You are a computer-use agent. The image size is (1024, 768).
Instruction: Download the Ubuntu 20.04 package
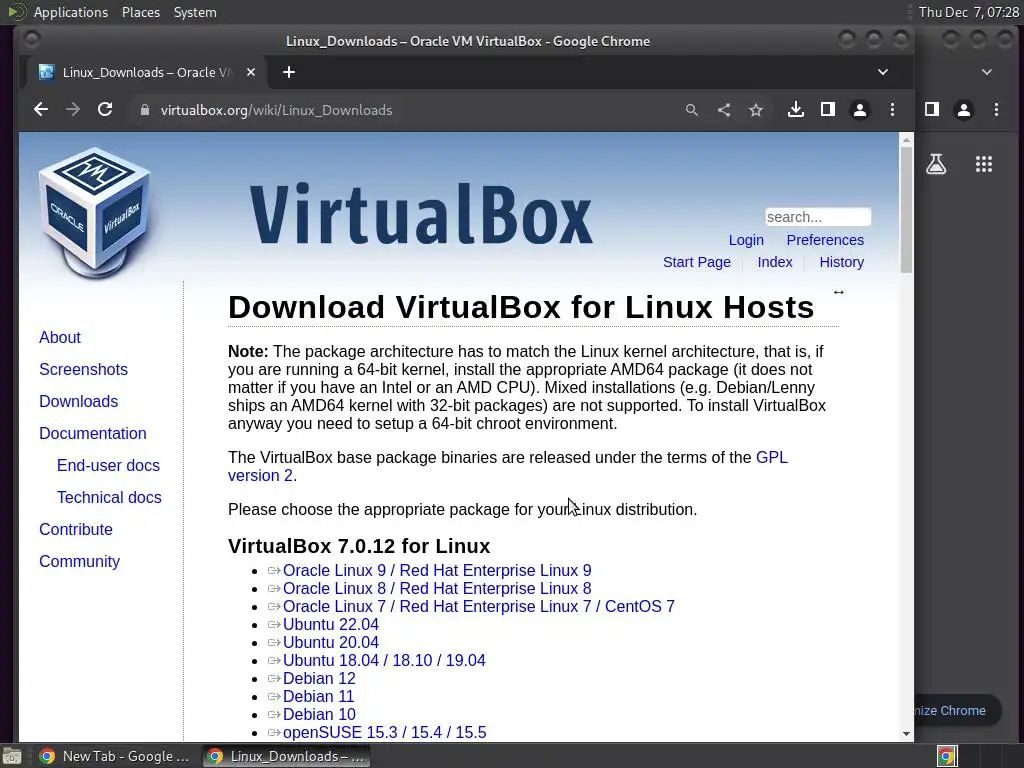330,643
